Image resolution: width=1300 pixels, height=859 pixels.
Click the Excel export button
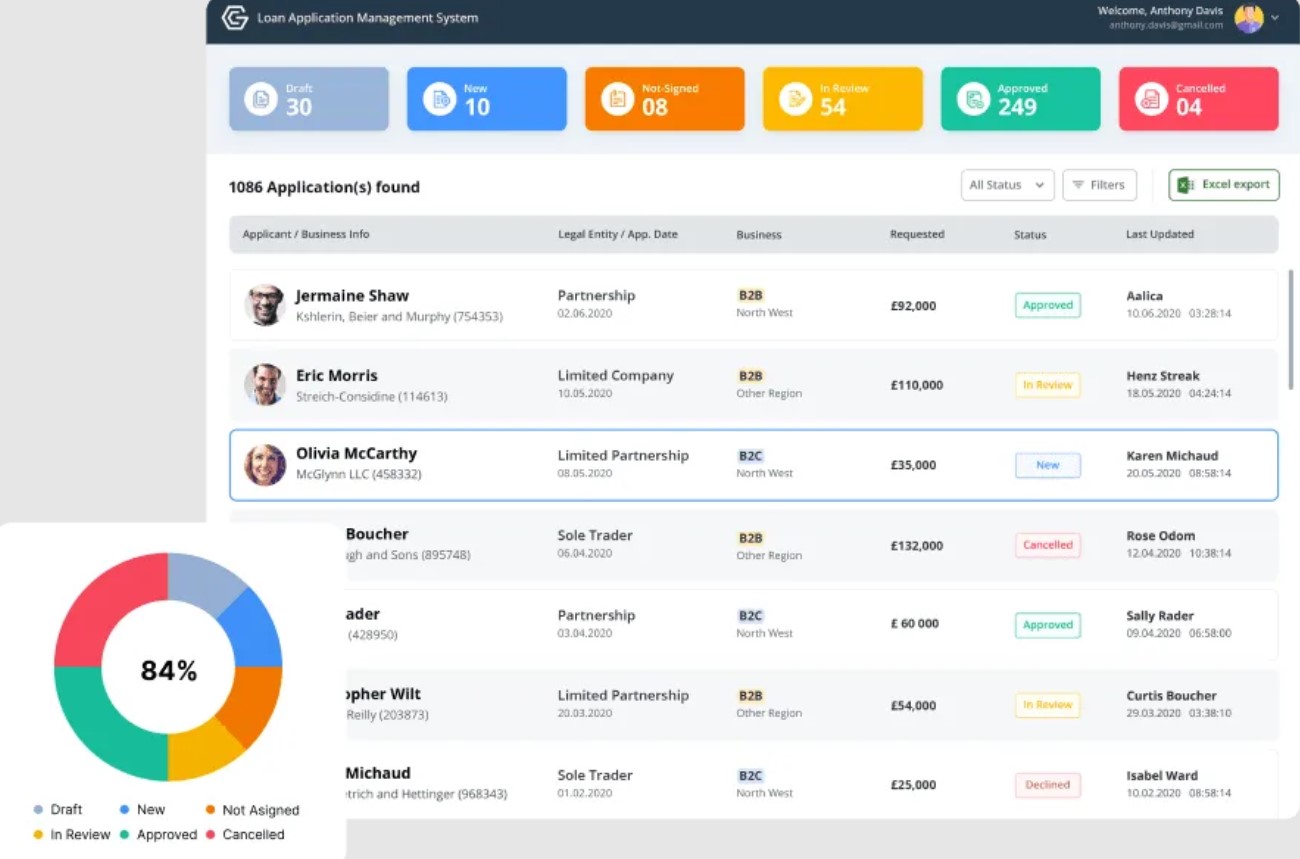click(1224, 184)
